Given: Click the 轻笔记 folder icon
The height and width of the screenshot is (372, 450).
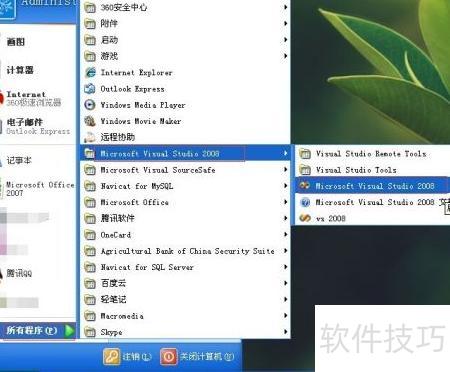Looking at the screenshot, I should 90,299.
